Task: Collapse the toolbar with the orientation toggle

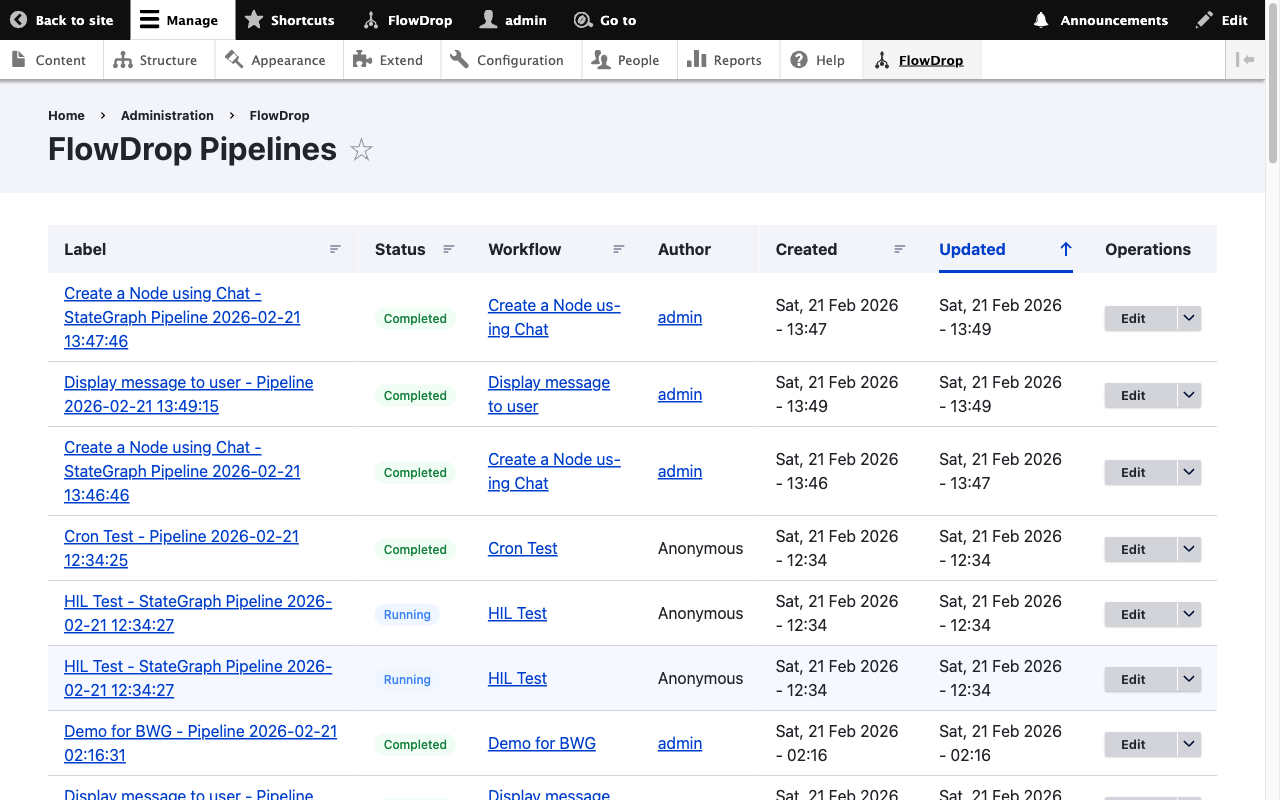Action: [1246, 59]
